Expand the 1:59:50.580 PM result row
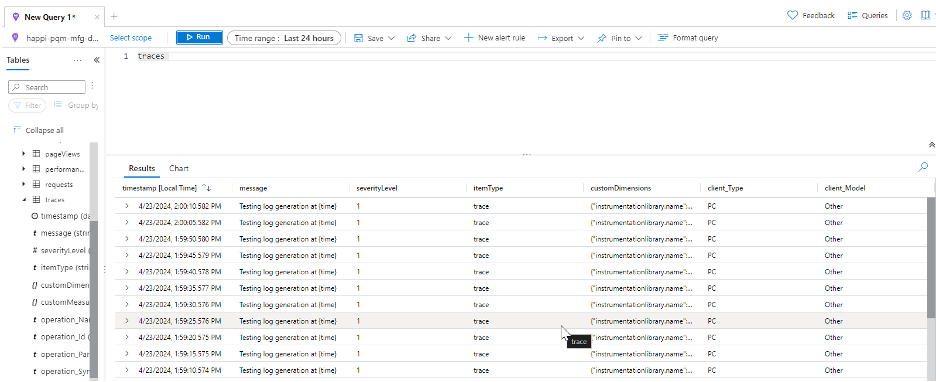The image size is (936, 382). [x=127, y=239]
